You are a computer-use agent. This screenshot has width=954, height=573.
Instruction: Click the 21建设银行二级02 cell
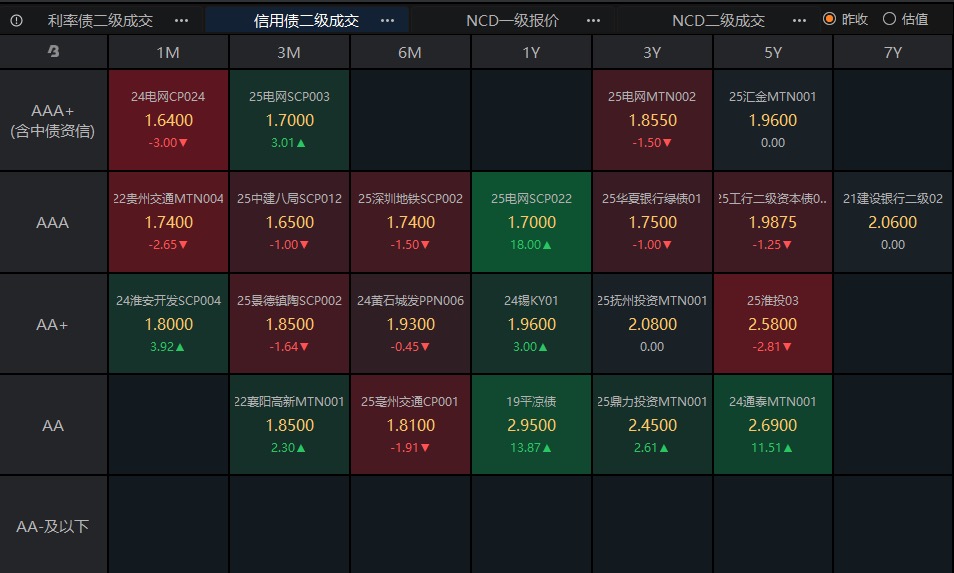click(x=893, y=222)
